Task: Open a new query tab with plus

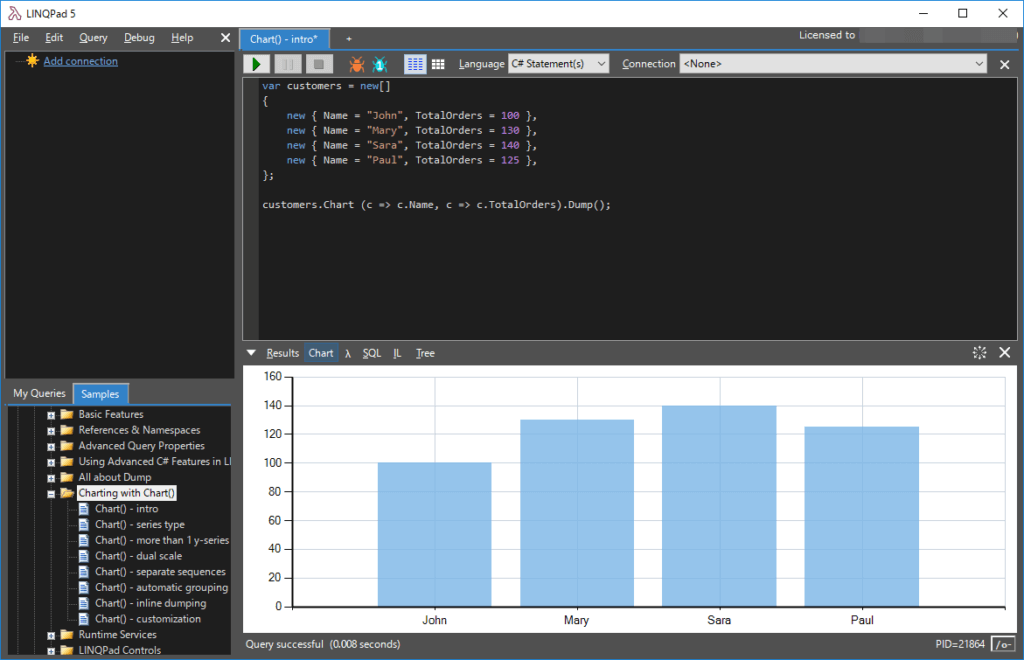Action: [349, 39]
